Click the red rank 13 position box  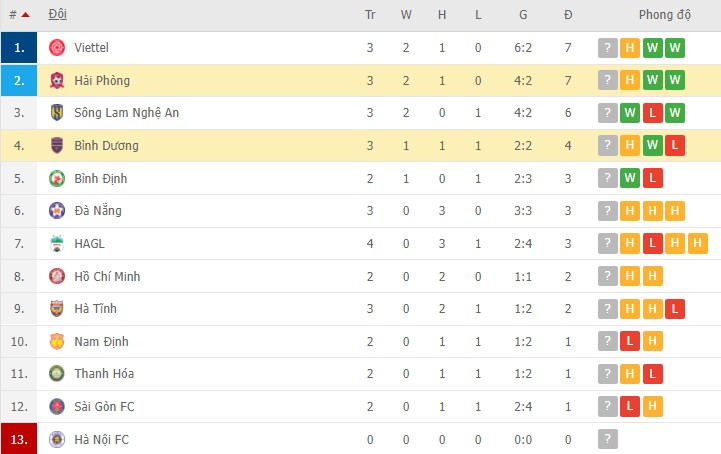point(19,439)
